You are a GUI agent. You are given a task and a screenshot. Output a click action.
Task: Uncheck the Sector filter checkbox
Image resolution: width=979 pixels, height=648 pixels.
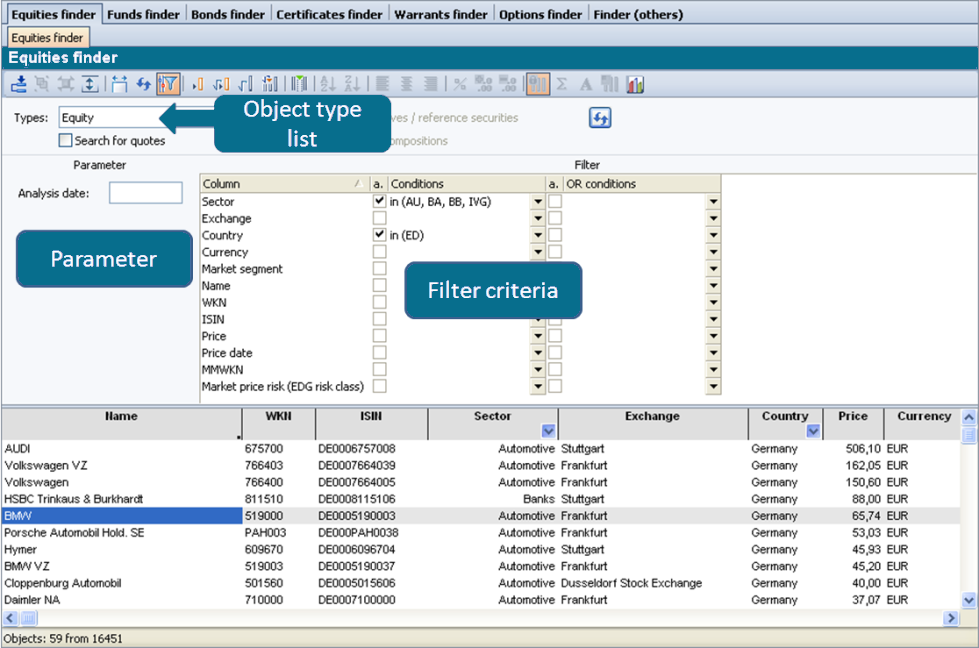[379, 201]
